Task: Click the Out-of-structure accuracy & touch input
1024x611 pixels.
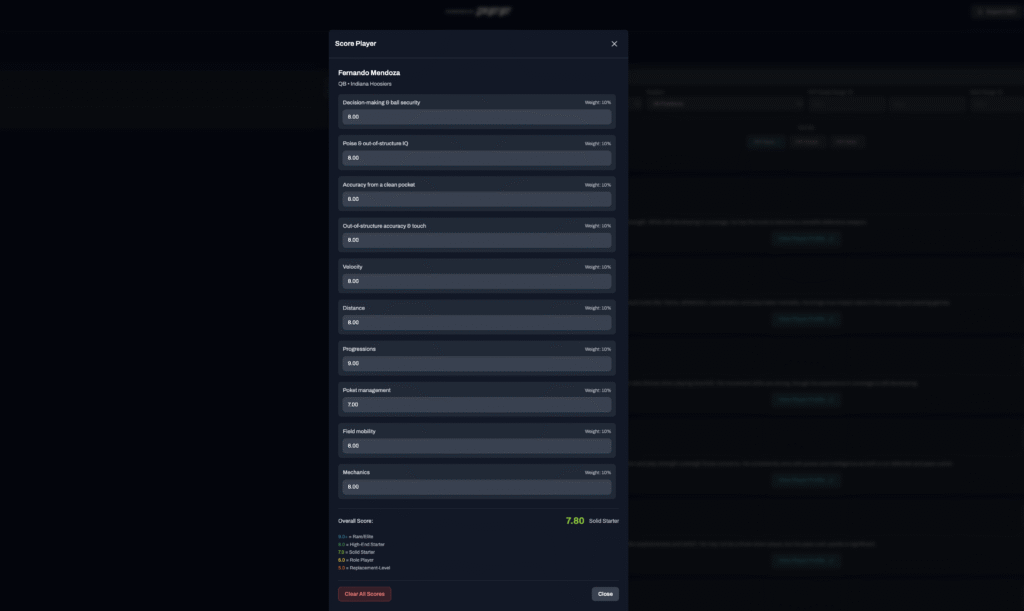Action: (476, 240)
